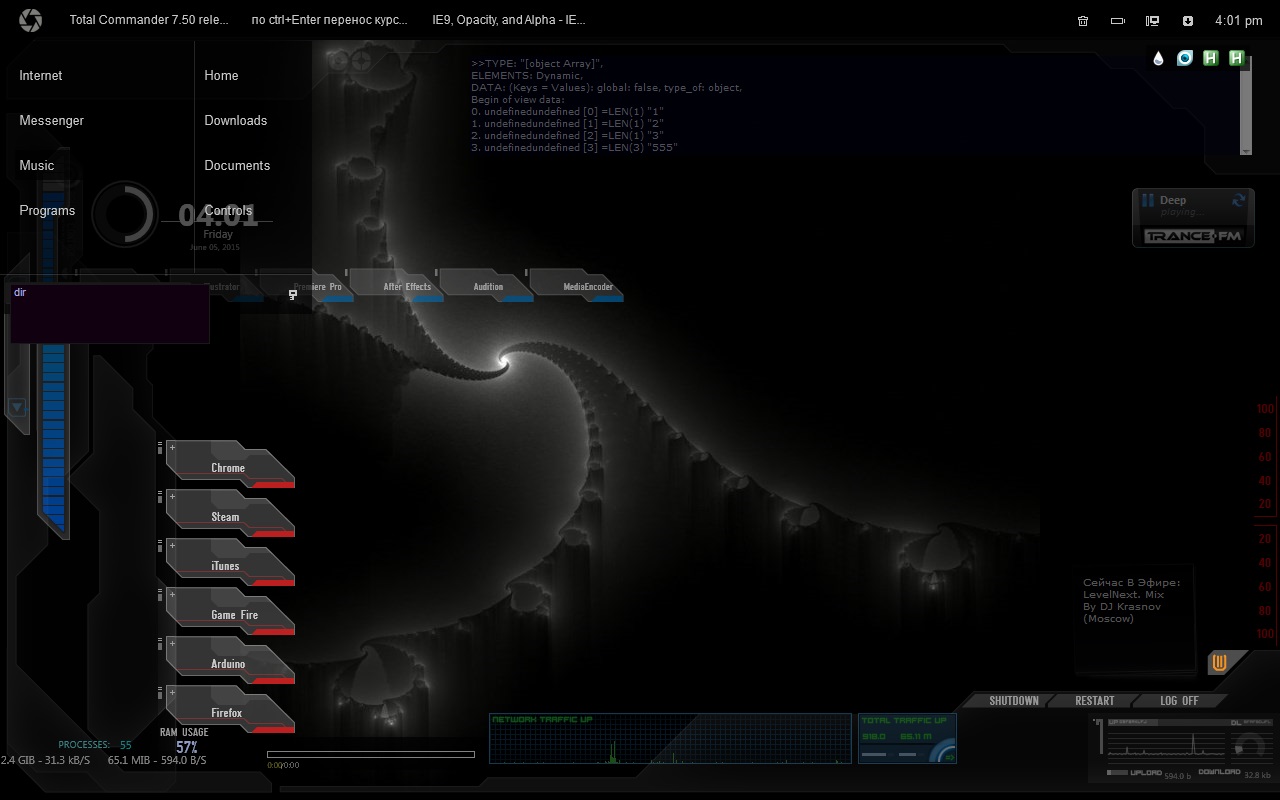Click the small plus on iTunes launcher
The image size is (1280, 800).
172,545
